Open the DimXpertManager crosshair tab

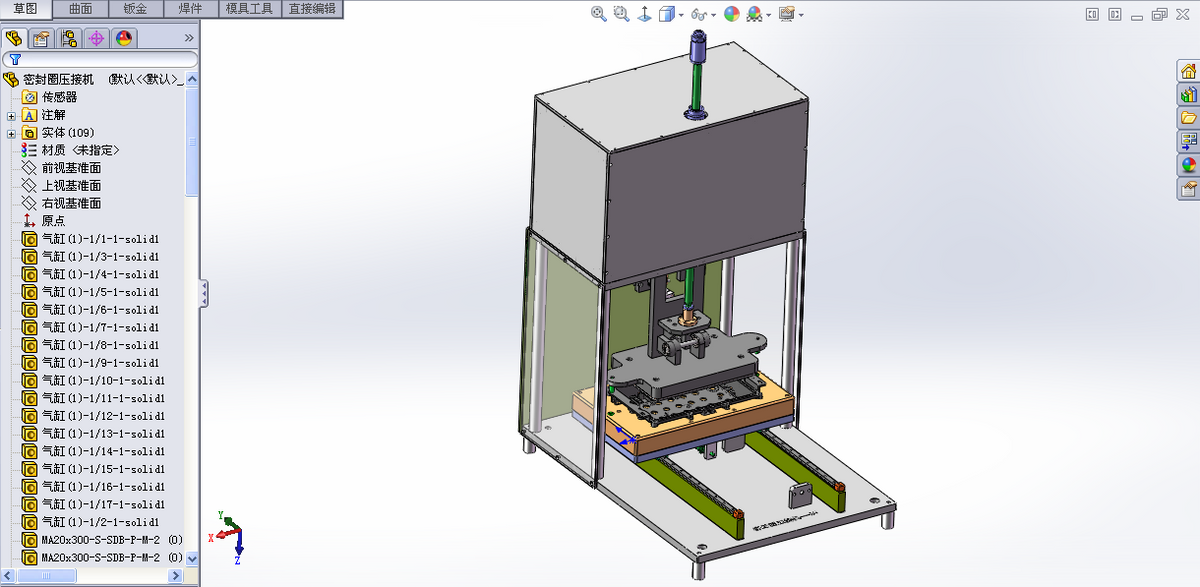96,39
